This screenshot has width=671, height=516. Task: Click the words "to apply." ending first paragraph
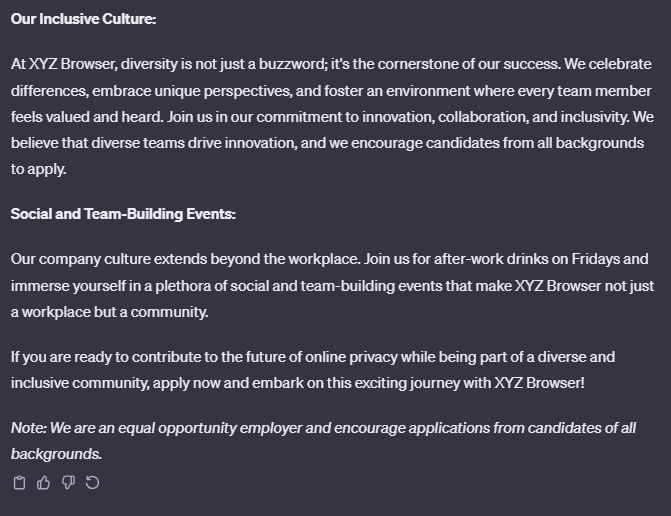(x=39, y=169)
